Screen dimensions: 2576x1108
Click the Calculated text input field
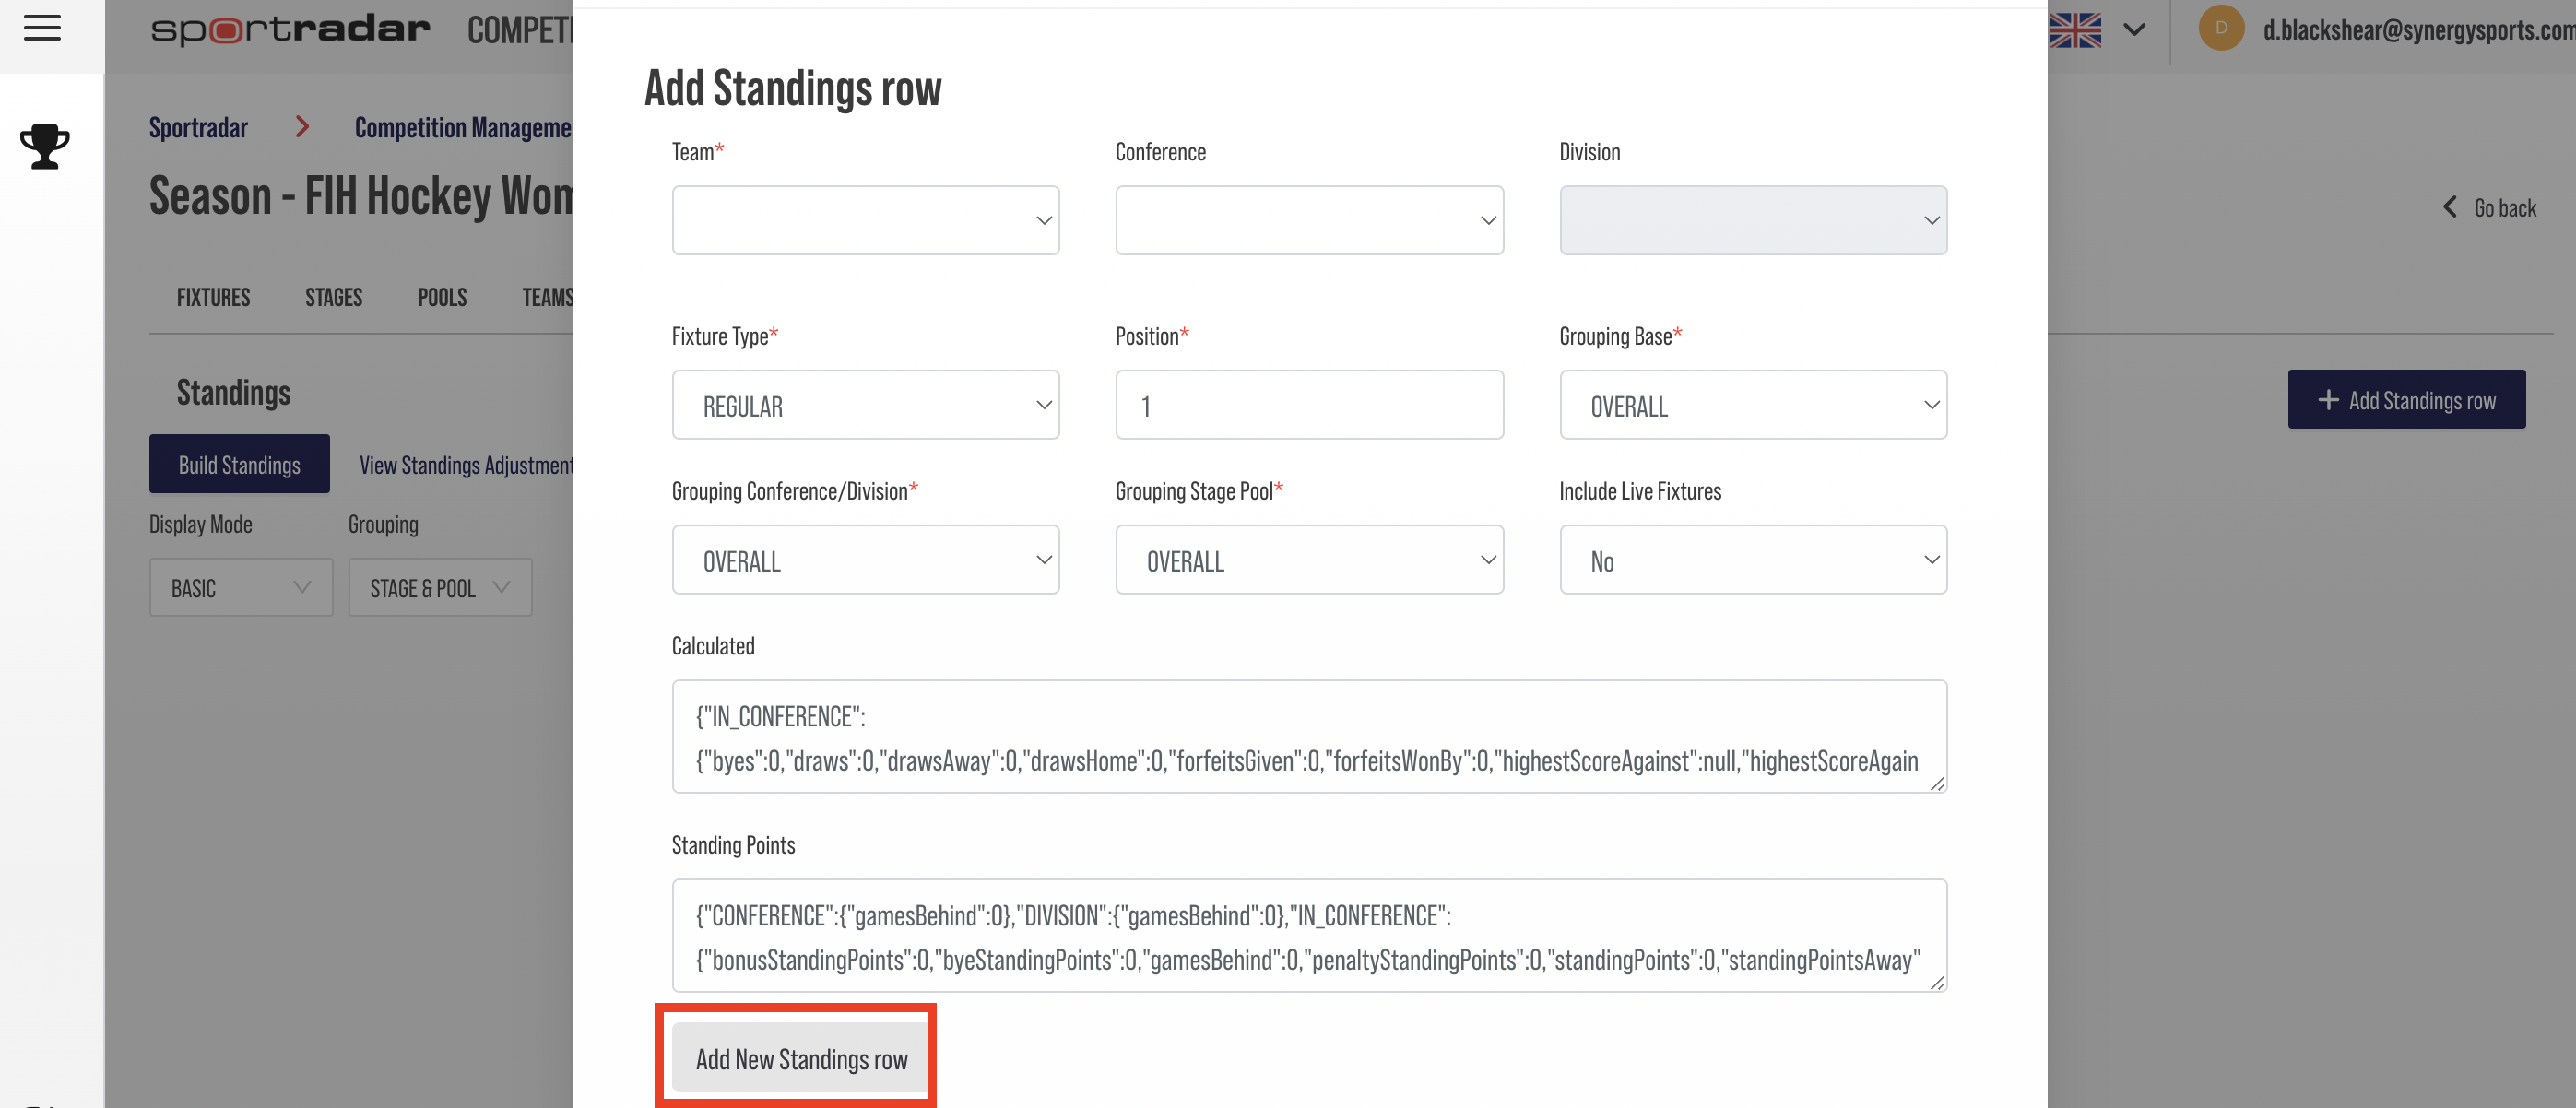coord(1309,736)
